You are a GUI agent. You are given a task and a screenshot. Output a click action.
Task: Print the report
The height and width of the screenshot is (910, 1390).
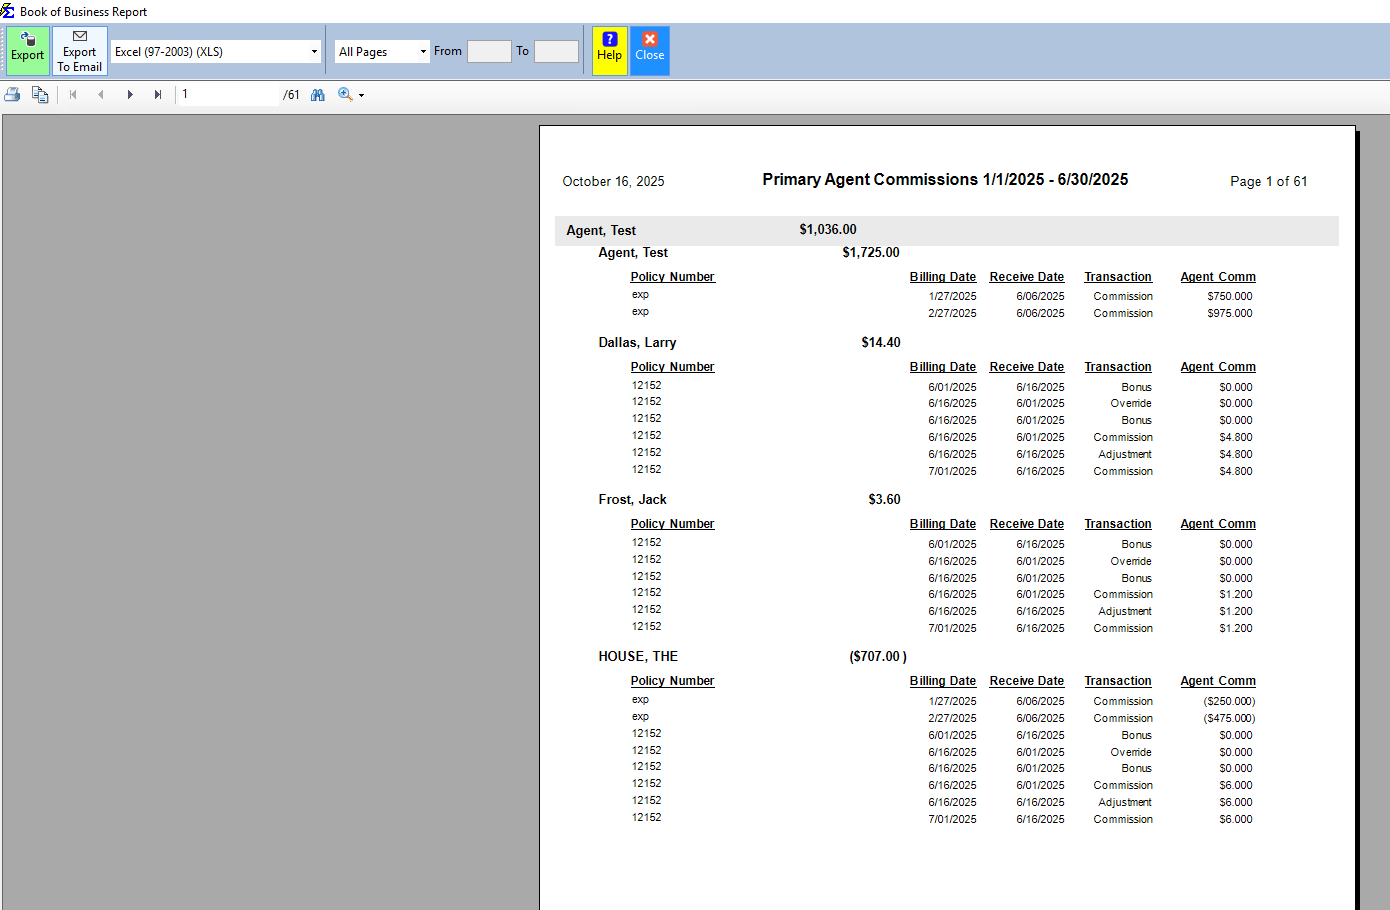tap(12, 94)
